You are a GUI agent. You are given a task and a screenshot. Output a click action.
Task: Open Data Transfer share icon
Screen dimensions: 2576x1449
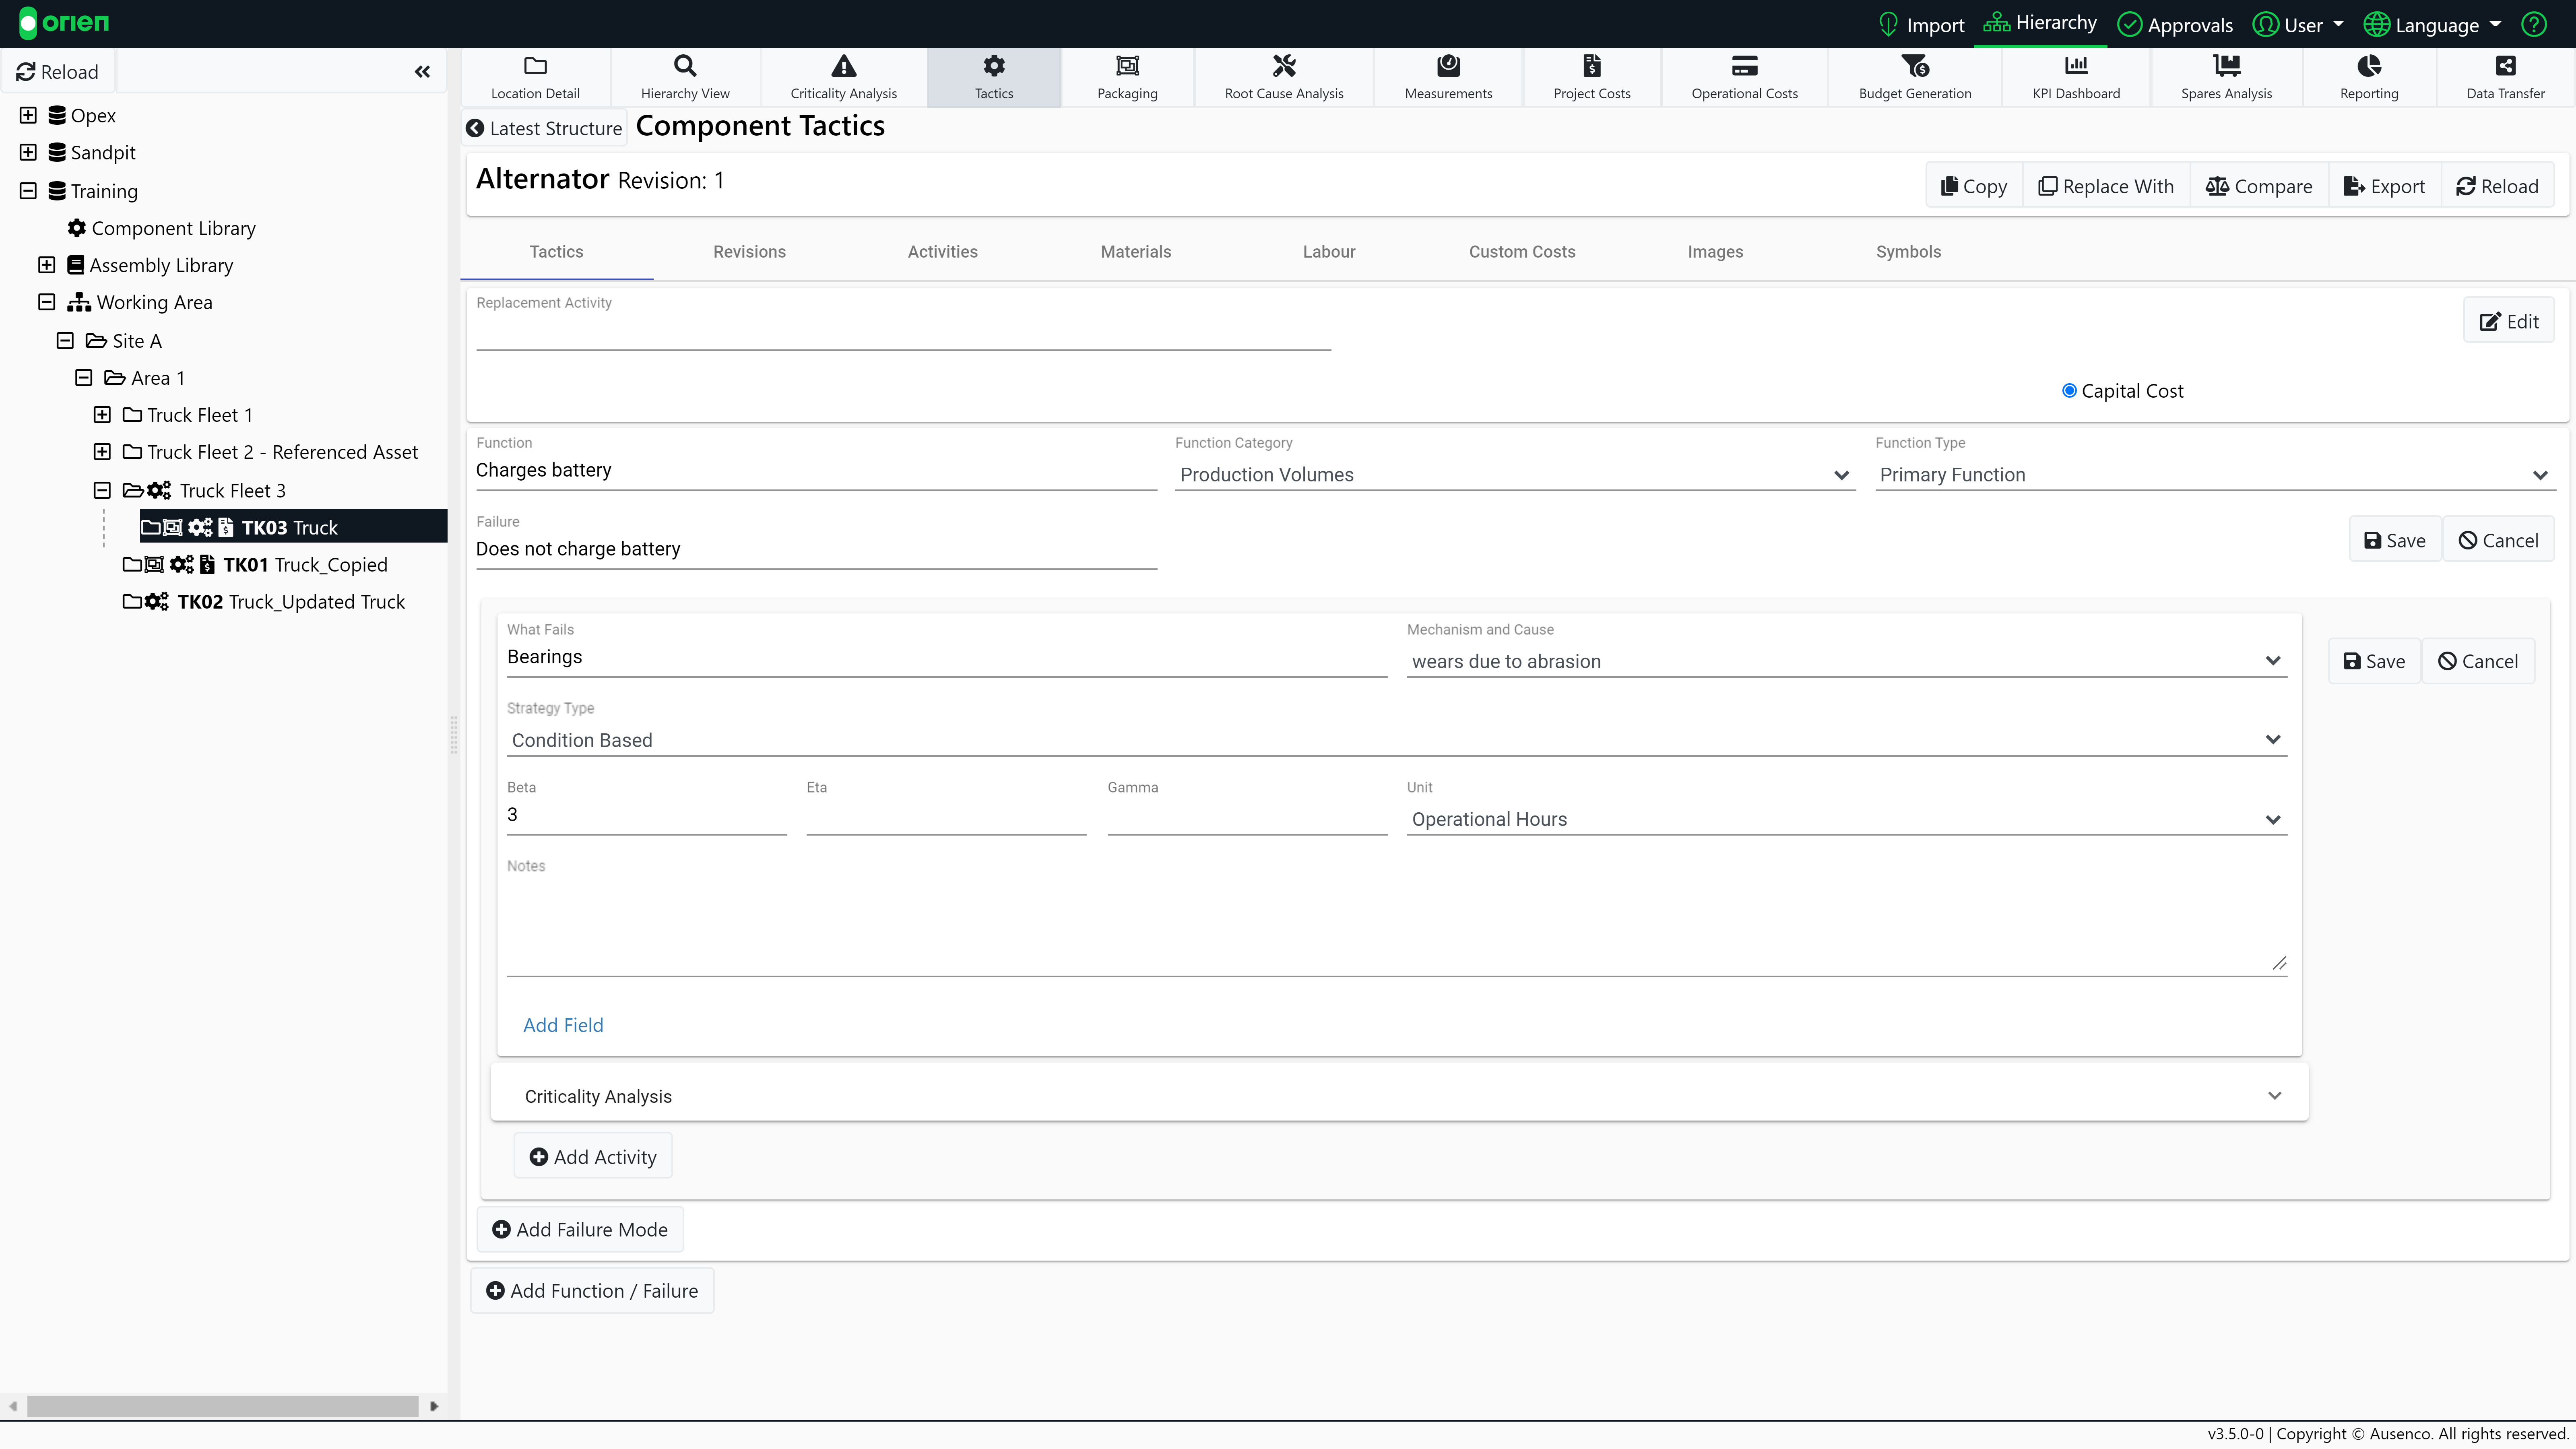[x=2505, y=66]
